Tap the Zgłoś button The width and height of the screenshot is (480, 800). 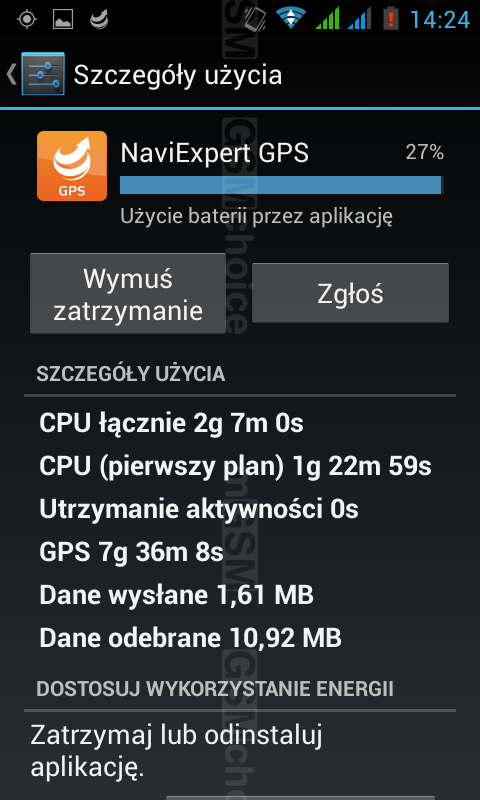pyautogui.click(x=350, y=293)
